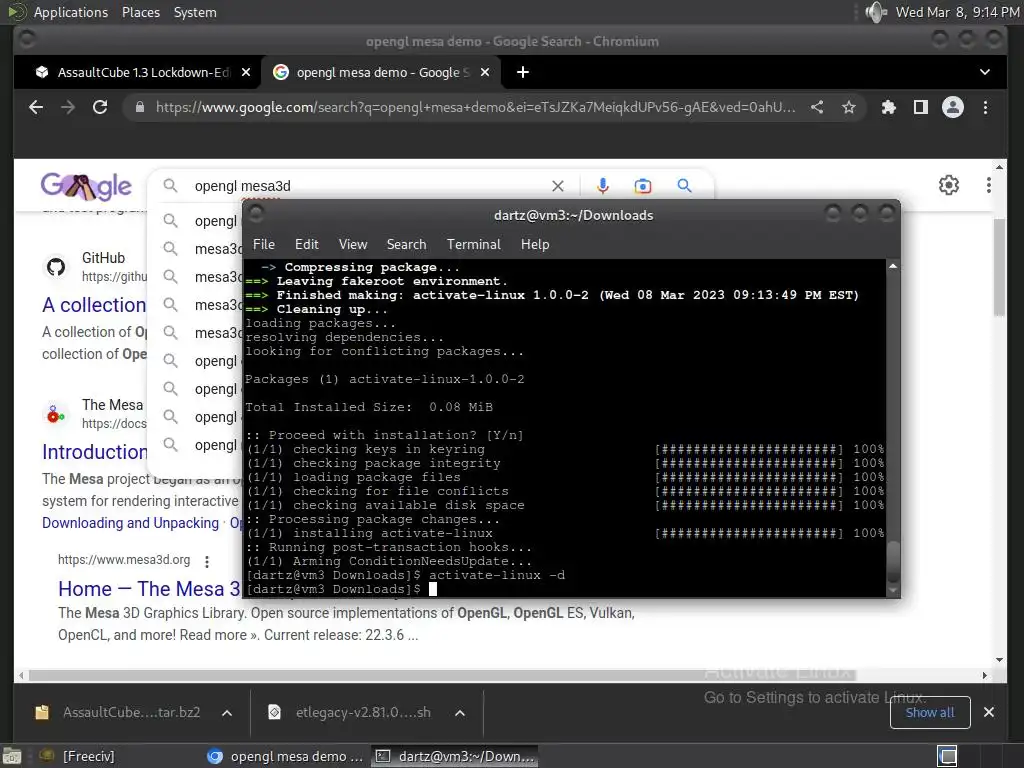Open the terminal Help menu
The height and width of the screenshot is (768, 1024).
coord(535,244)
